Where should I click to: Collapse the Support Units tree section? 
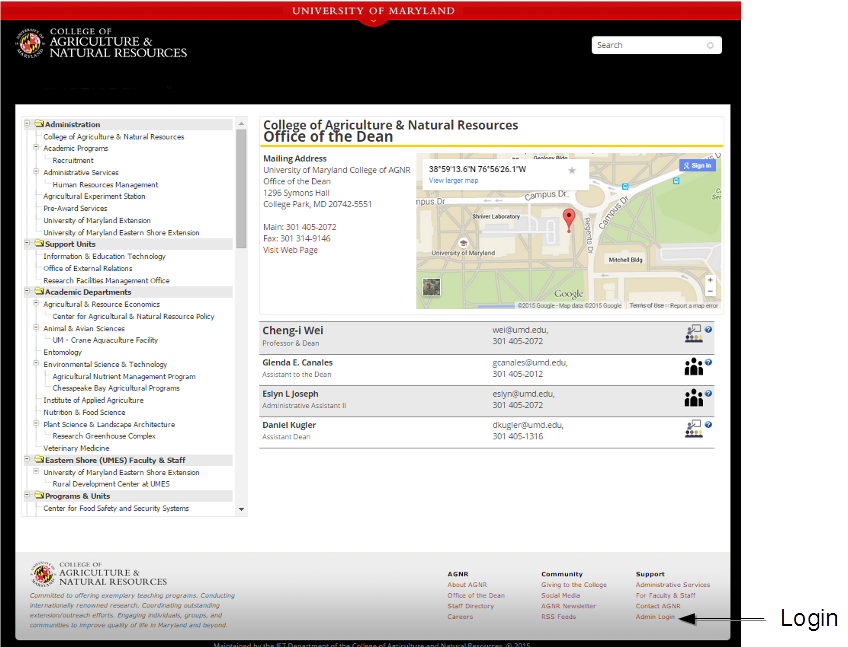[x=27, y=243]
